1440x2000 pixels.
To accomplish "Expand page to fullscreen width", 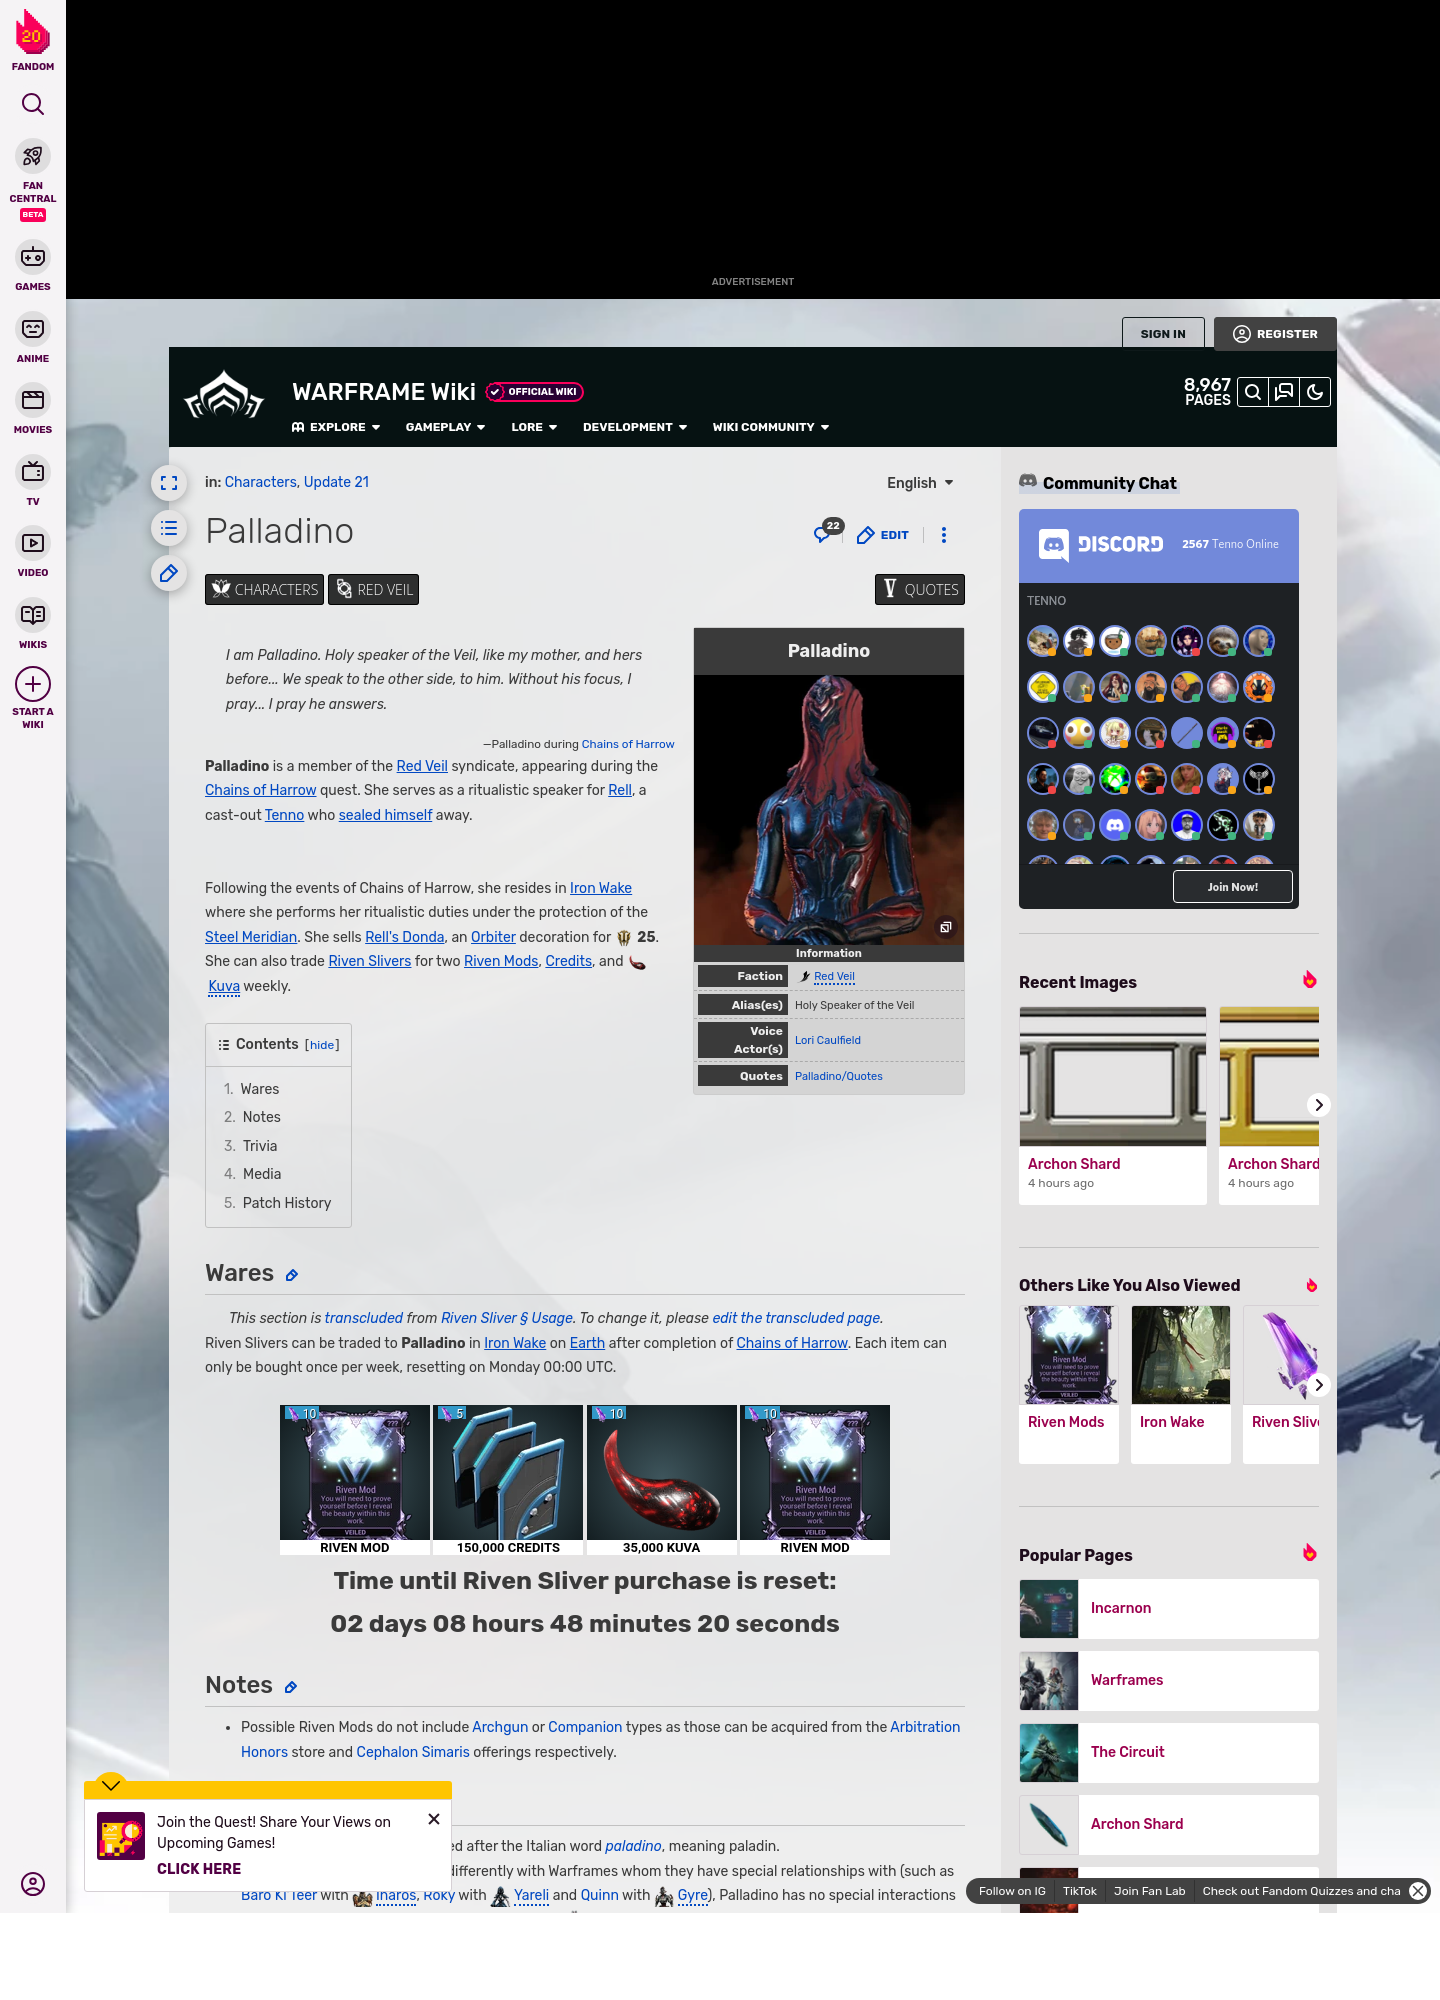I will [x=169, y=483].
